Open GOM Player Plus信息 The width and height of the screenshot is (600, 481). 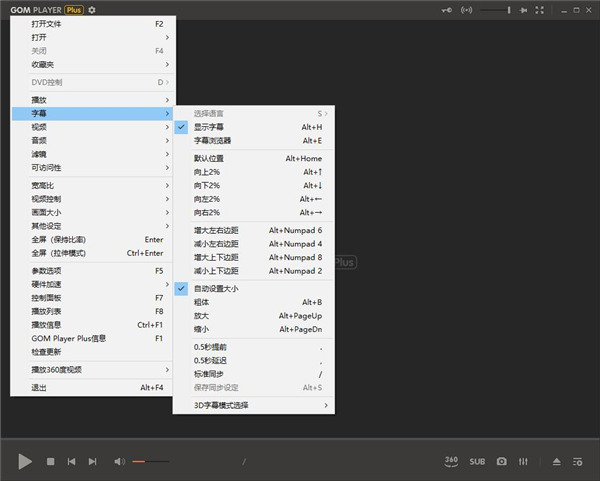[x=93, y=338]
